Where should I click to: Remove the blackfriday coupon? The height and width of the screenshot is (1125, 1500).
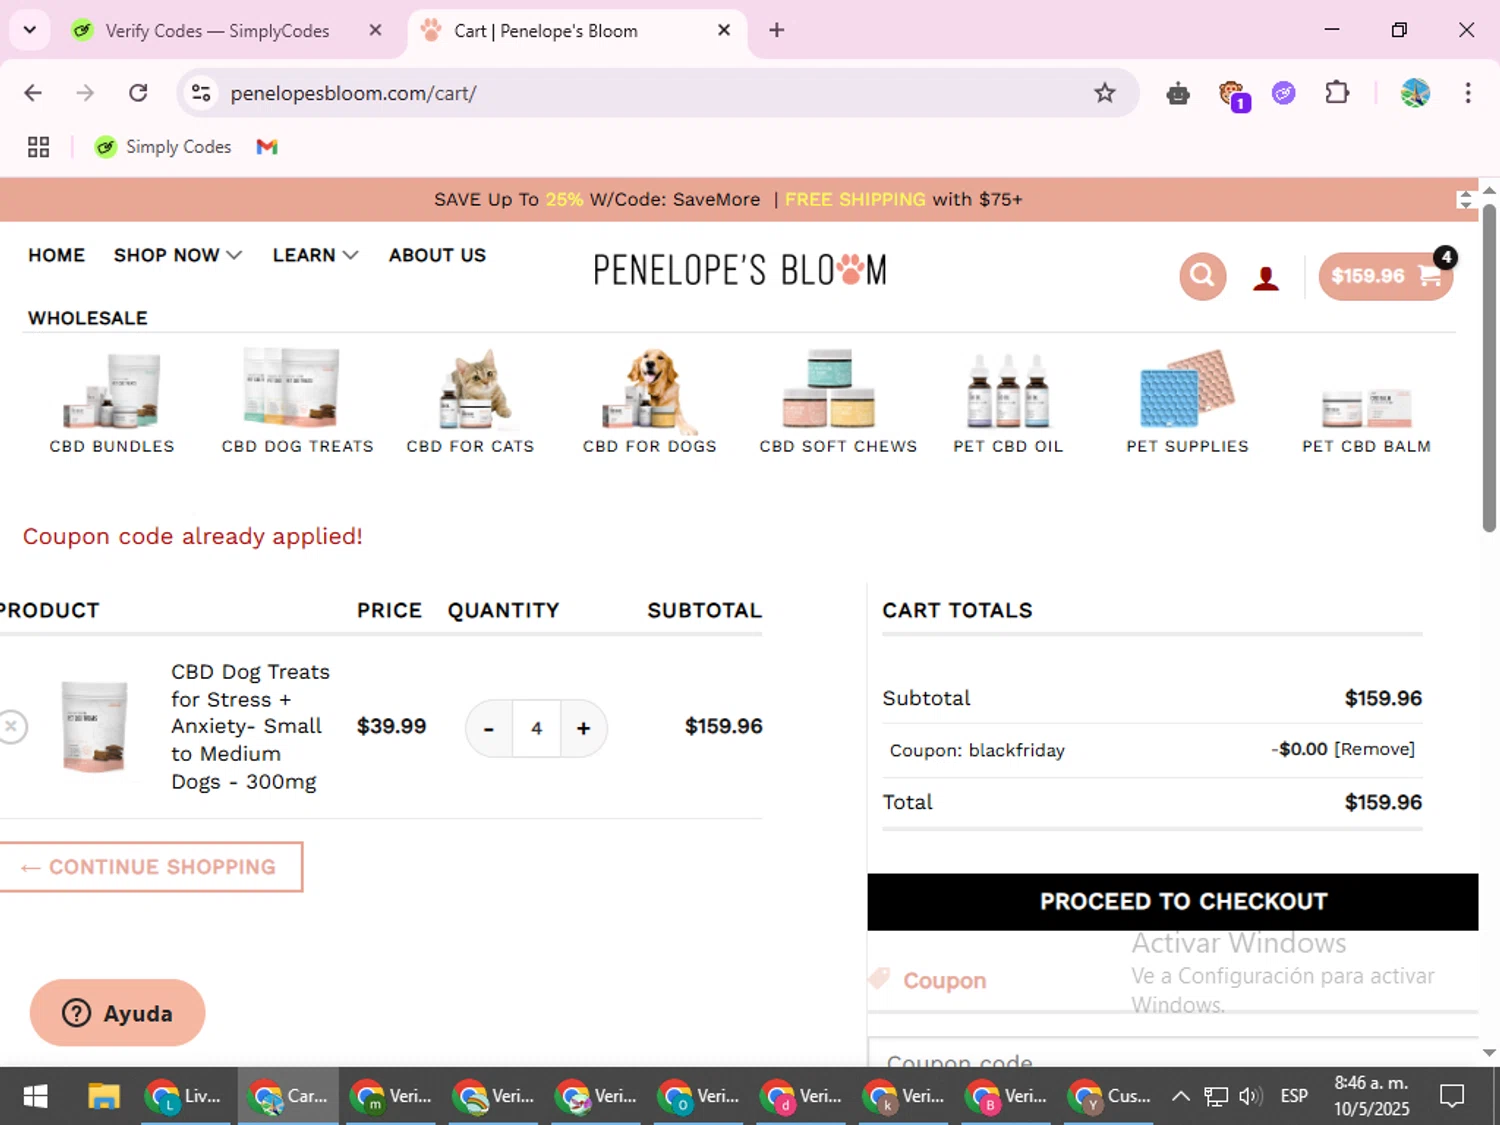click(x=1374, y=749)
